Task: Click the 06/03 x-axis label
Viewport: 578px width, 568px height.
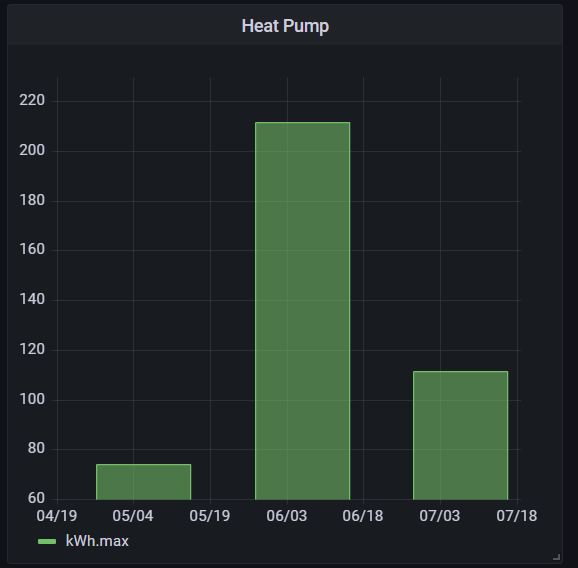Action: tap(287, 516)
